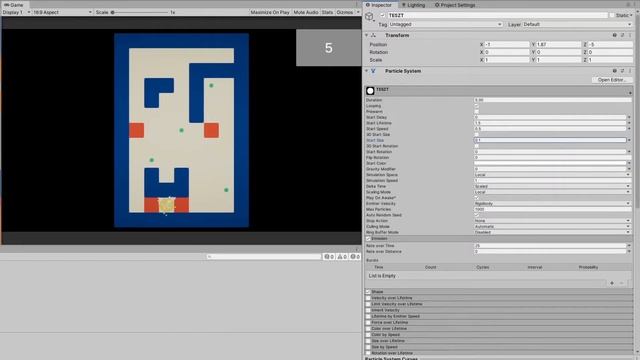Click the console warning count icon
The width and height of the screenshot is (640, 360).
pyautogui.click(x=342, y=257)
